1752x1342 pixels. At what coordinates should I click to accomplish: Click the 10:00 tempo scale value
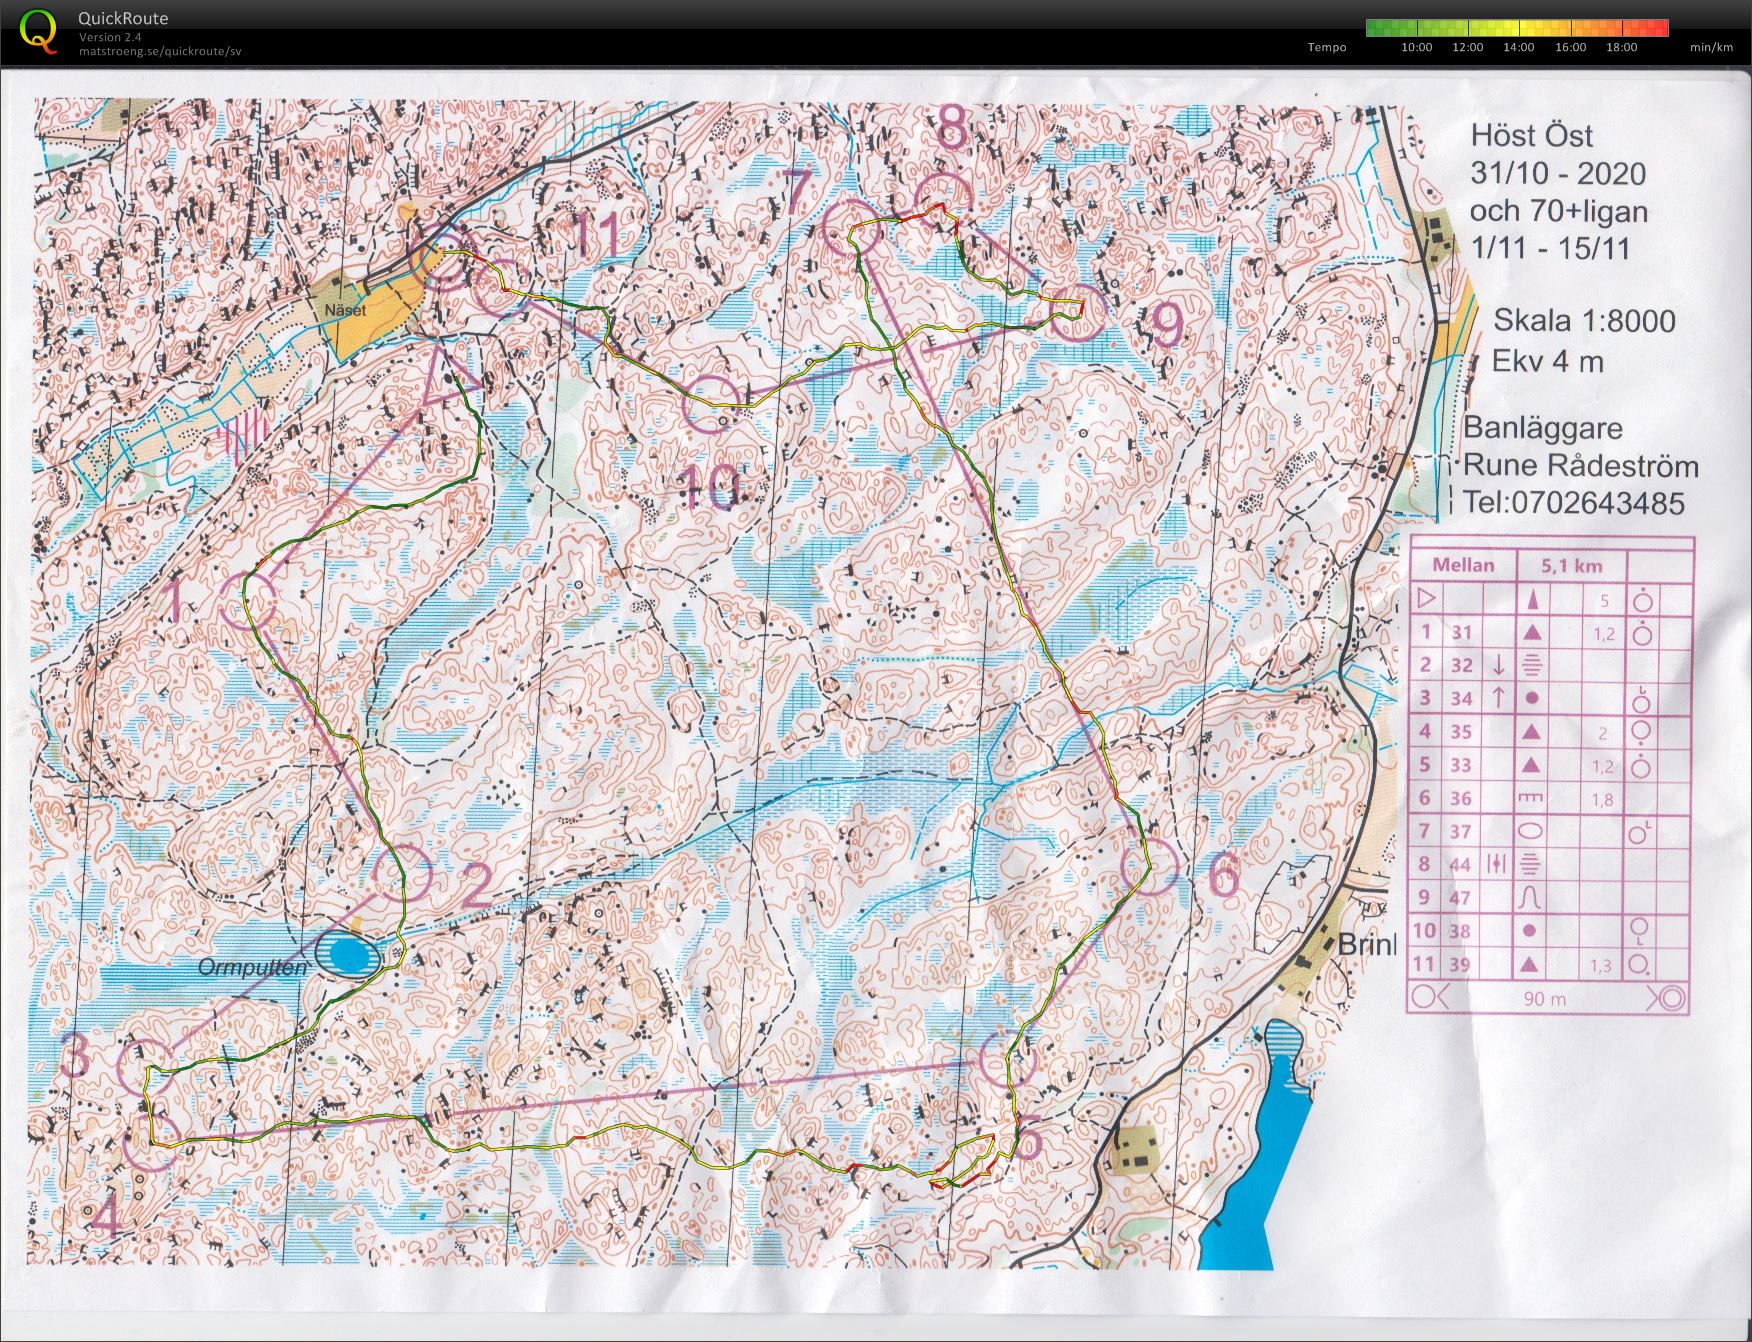(x=1416, y=47)
